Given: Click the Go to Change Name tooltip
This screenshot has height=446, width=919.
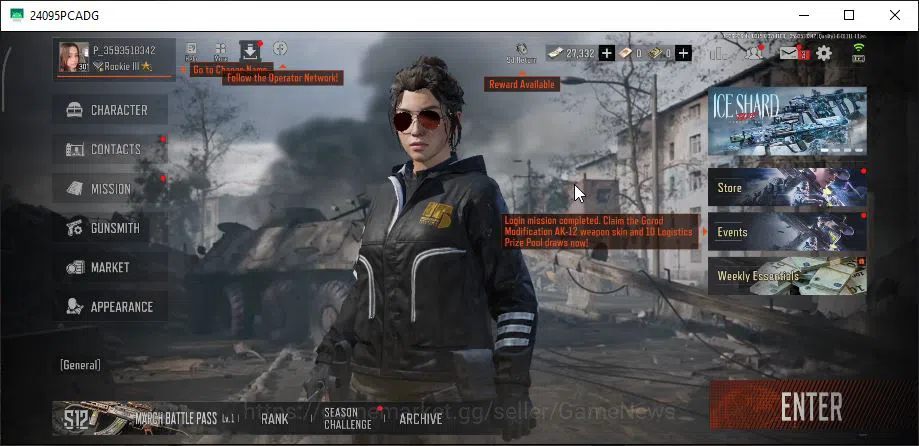Looking at the screenshot, I should (231, 70).
